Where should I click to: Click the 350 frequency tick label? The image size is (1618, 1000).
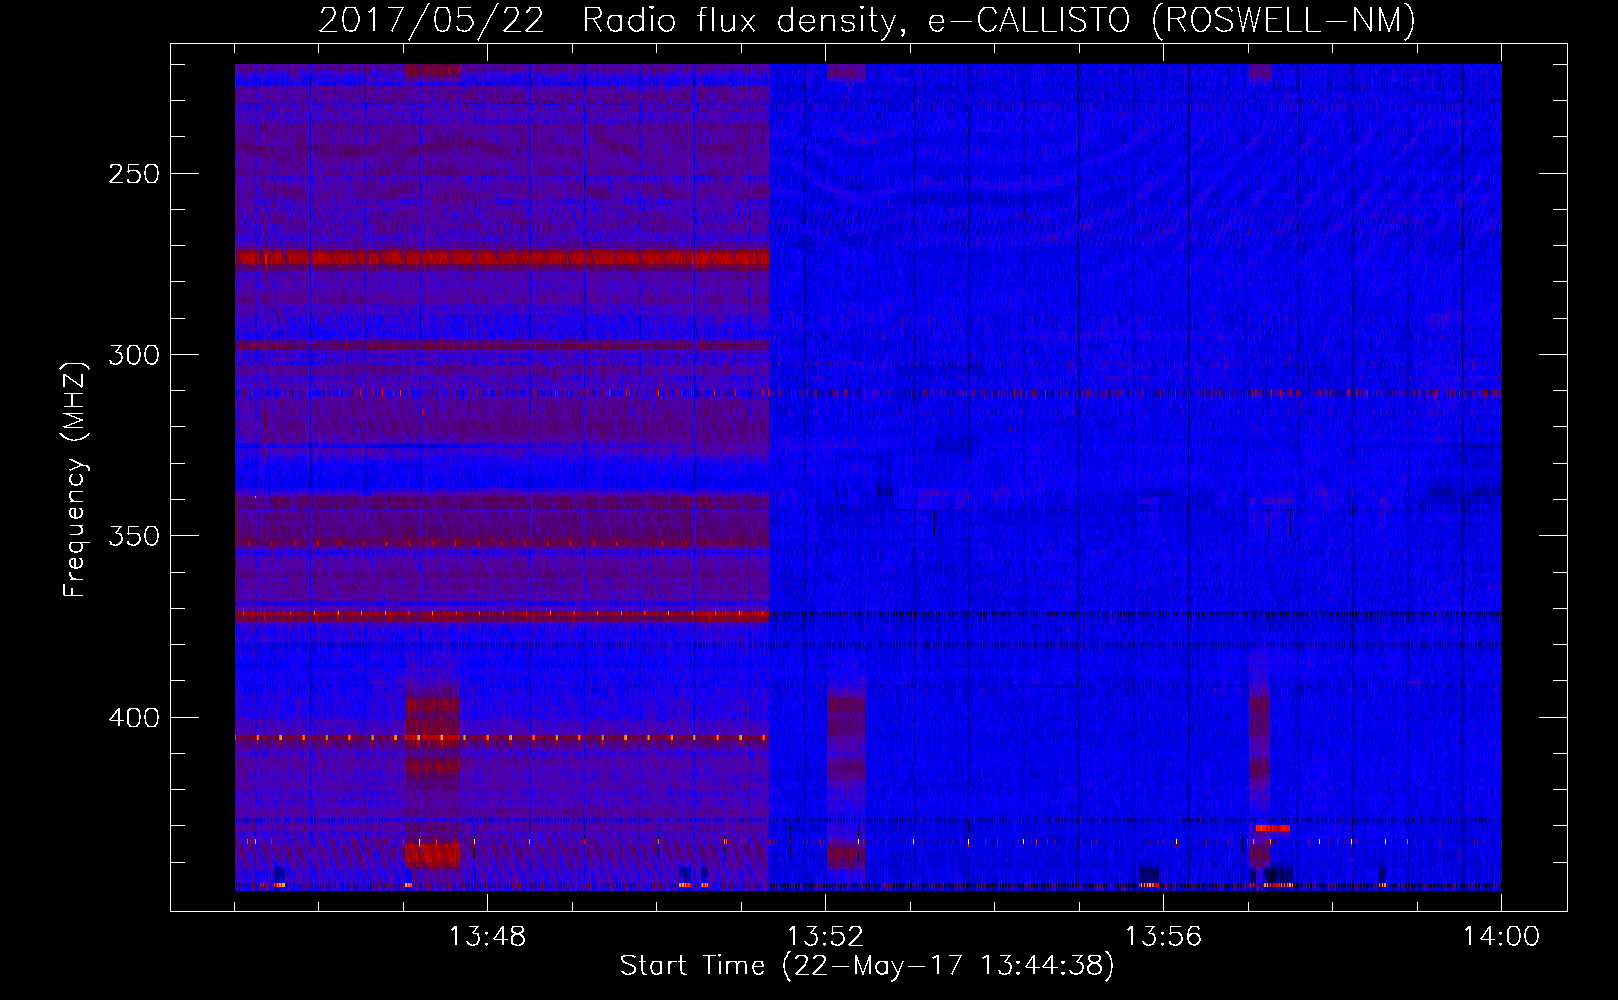coord(134,537)
